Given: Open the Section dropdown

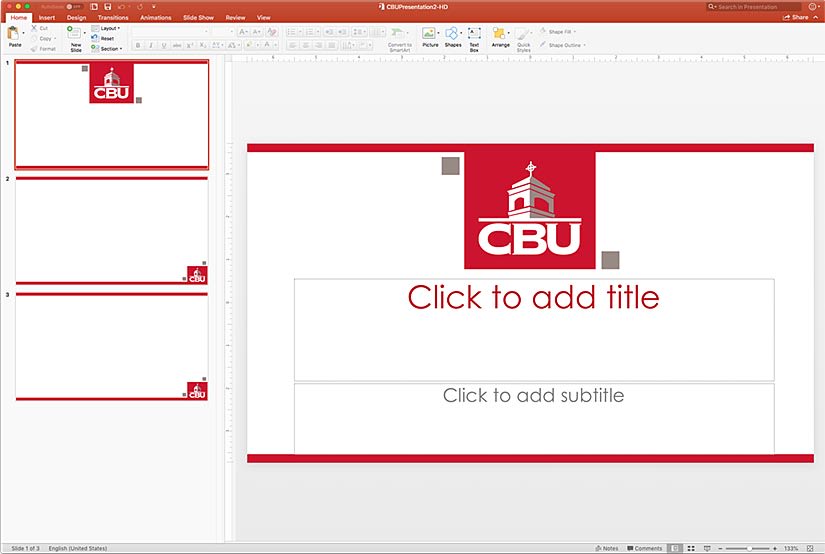Looking at the screenshot, I should 107,48.
